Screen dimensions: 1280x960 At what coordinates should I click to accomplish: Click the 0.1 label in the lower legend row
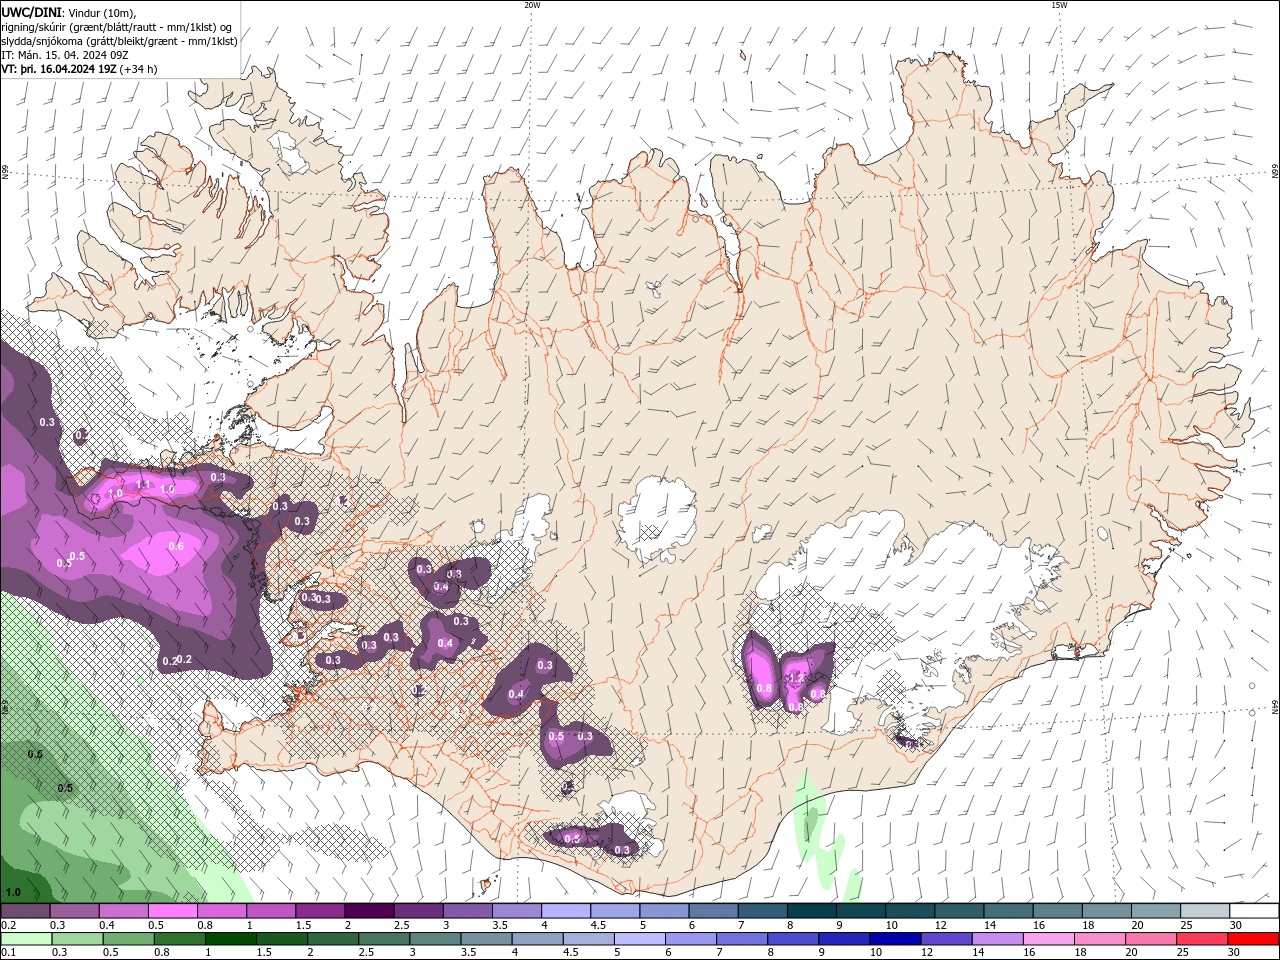pos(7,953)
